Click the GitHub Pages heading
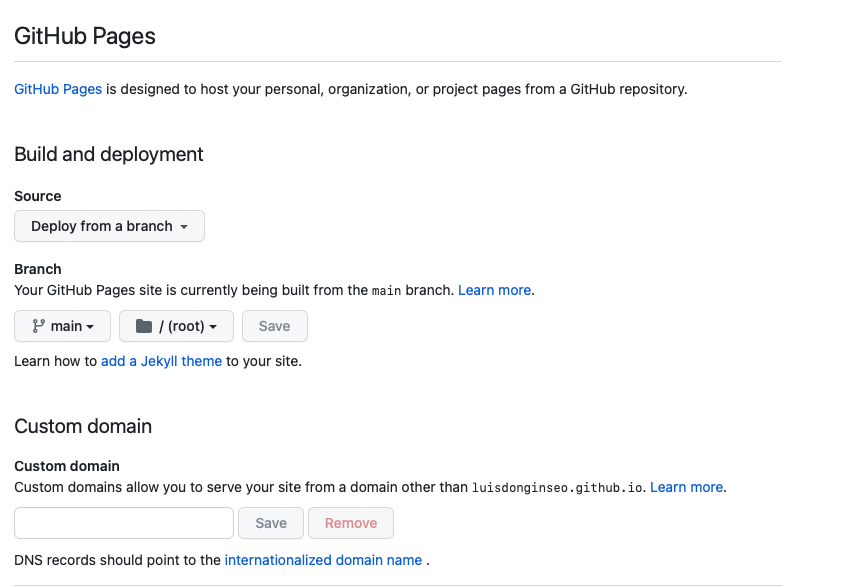Screen dimensions: 843x587 (x=85, y=36)
